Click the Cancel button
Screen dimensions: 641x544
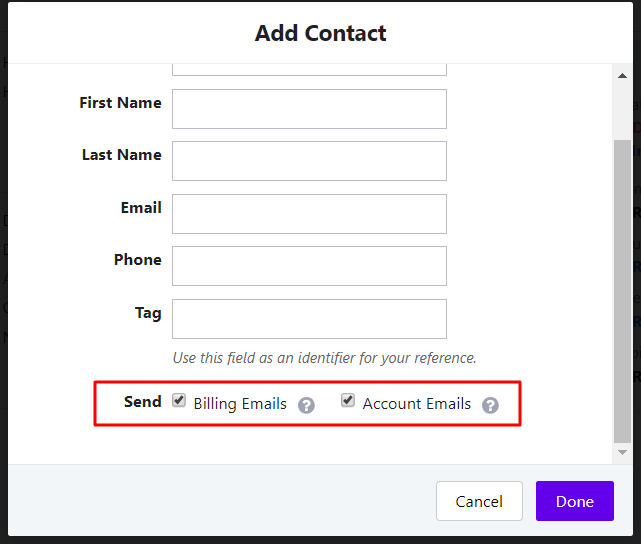(479, 501)
